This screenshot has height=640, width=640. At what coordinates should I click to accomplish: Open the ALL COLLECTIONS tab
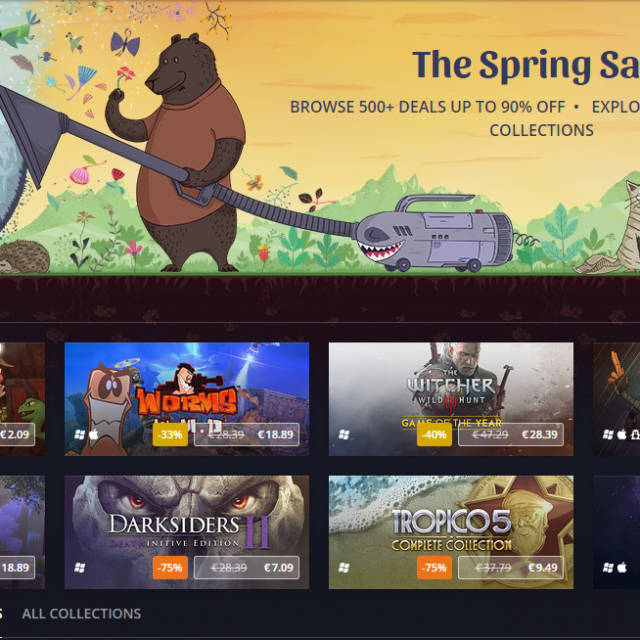(x=81, y=613)
